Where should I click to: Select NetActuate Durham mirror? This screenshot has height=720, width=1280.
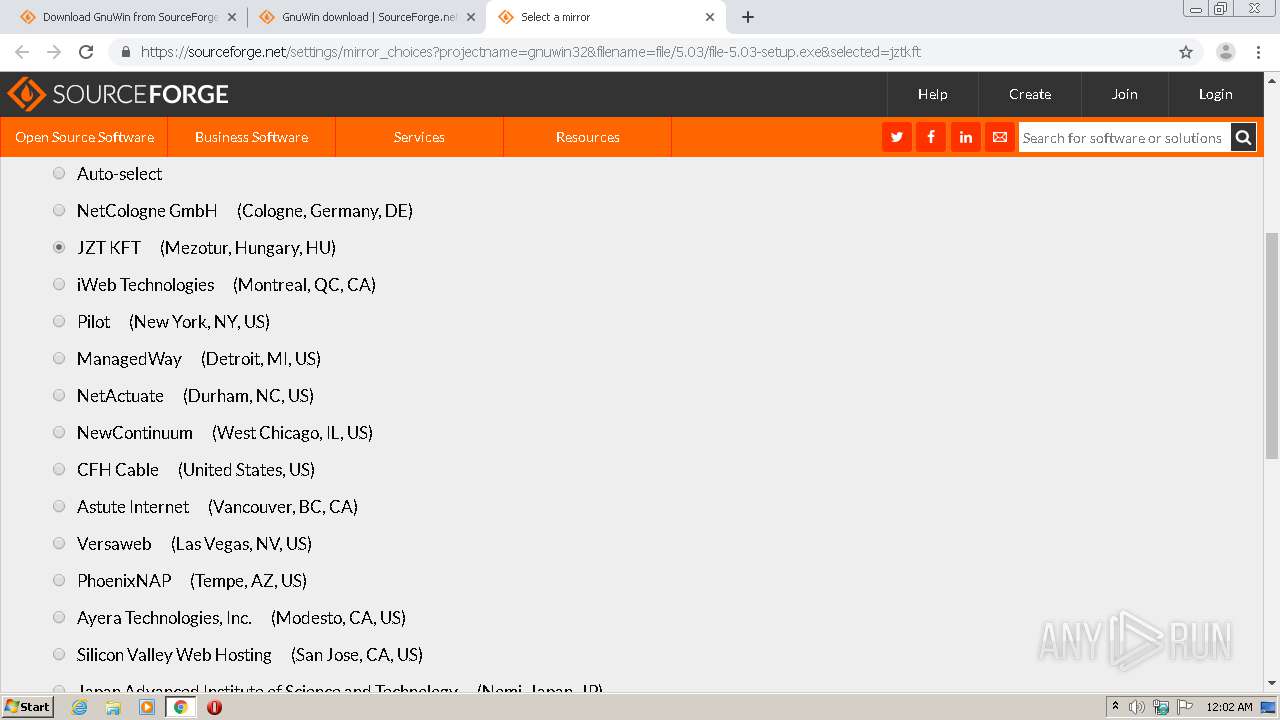pos(59,395)
